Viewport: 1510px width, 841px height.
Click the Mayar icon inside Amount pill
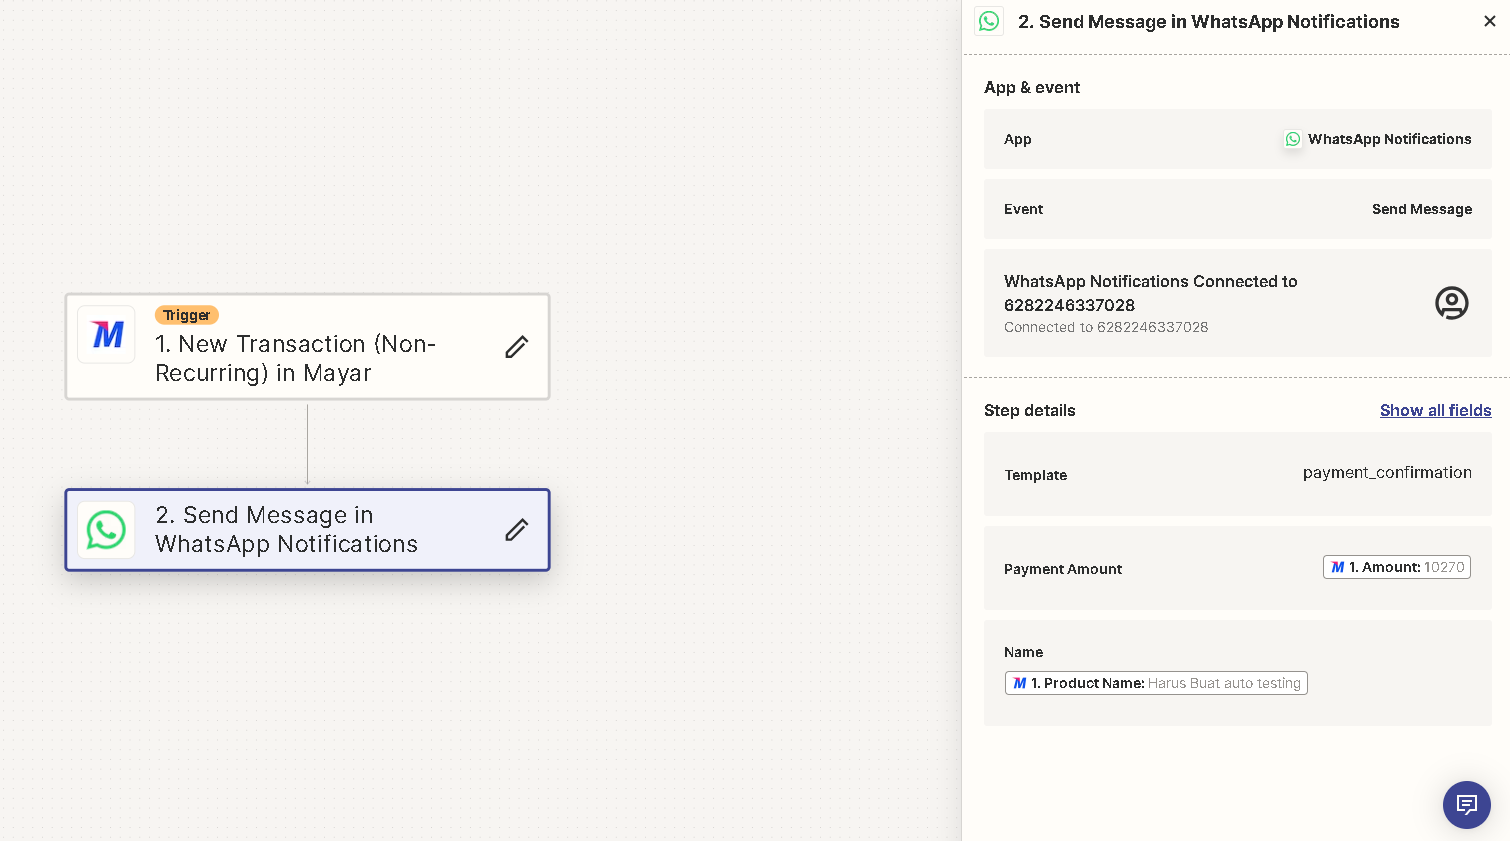pyautogui.click(x=1338, y=567)
